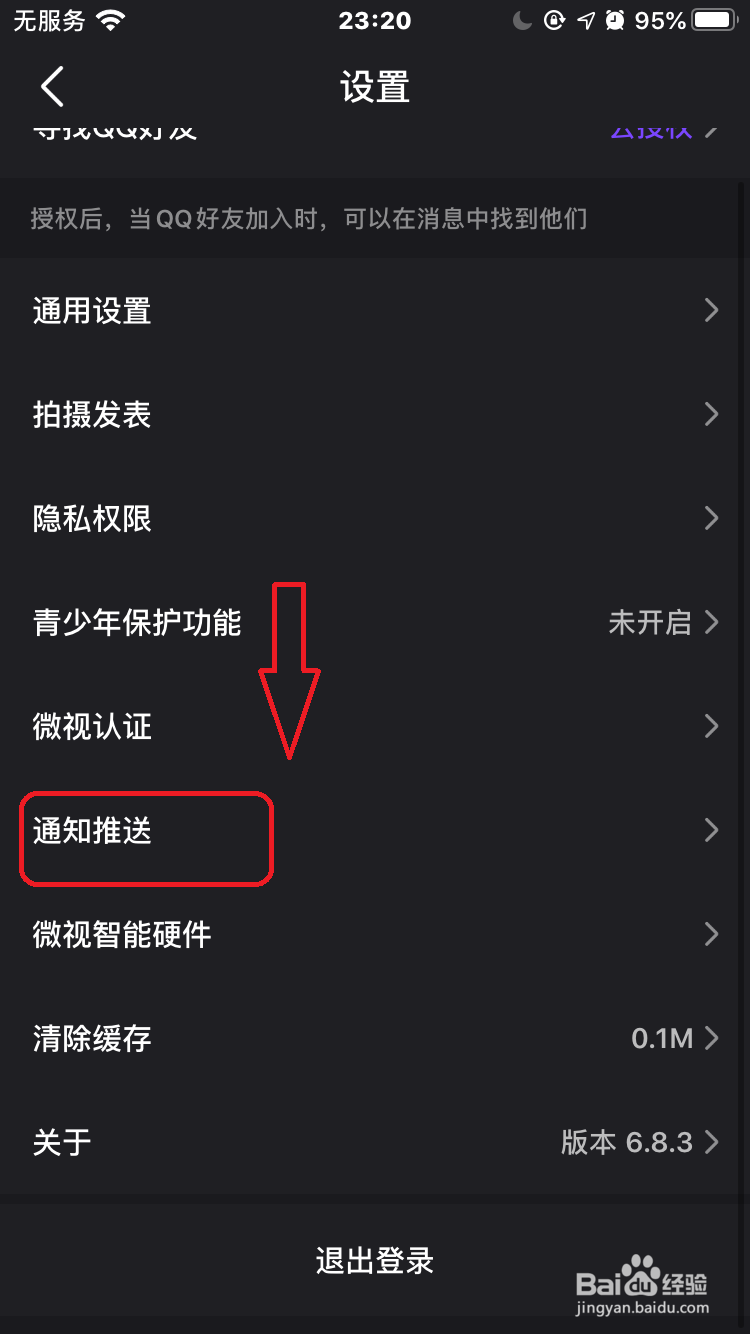The height and width of the screenshot is (1334, 750).
Task: Tap the 23:20 clock in status bar
Action: [375, 20]
